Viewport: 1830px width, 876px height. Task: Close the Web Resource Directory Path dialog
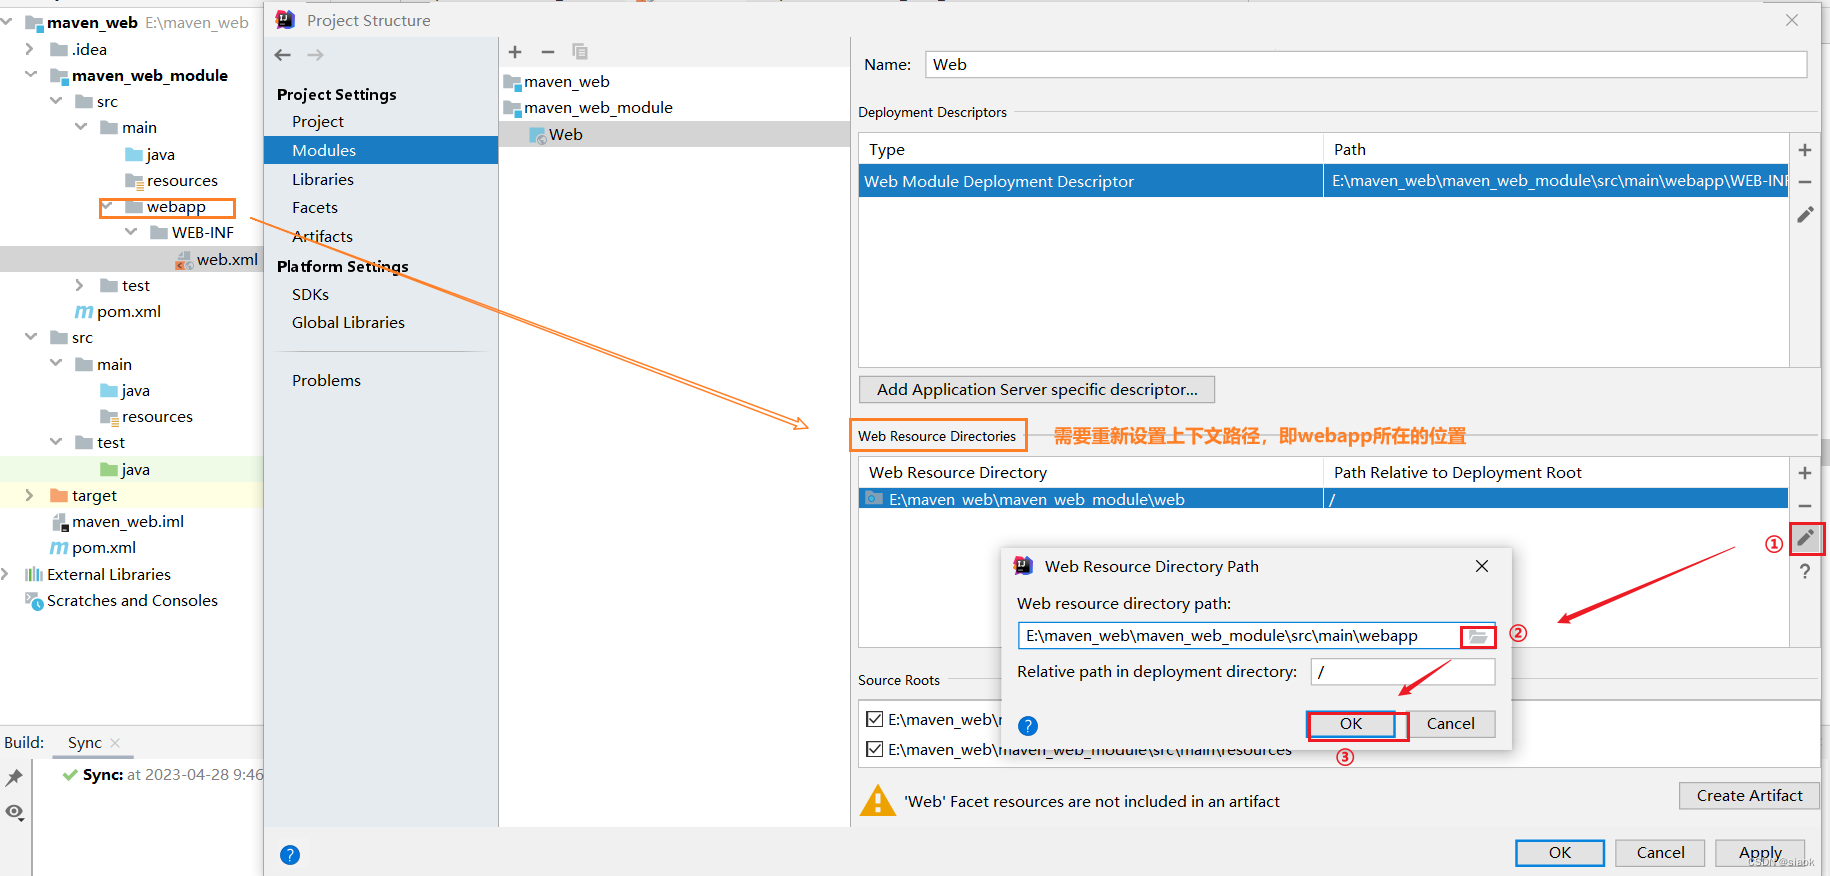pos(1482,566)
